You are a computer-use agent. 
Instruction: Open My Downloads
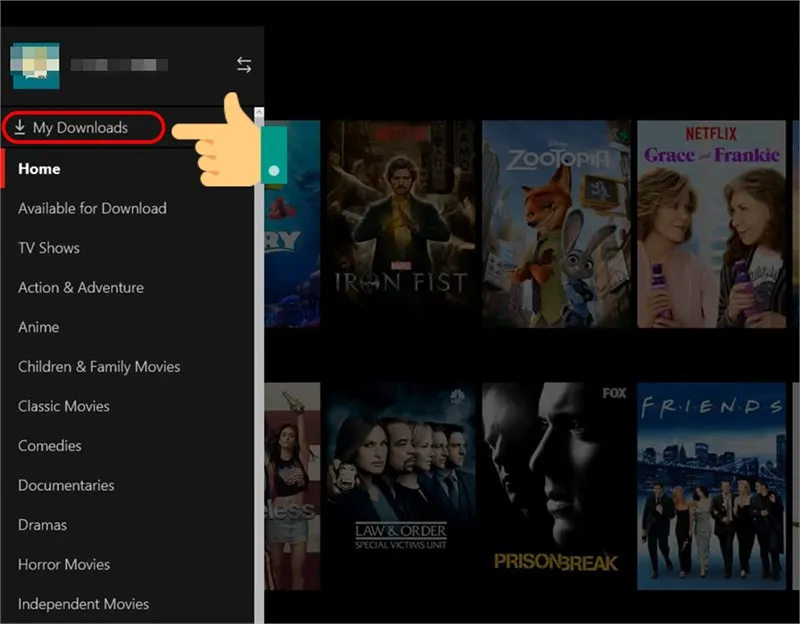[x=78, y=127]
